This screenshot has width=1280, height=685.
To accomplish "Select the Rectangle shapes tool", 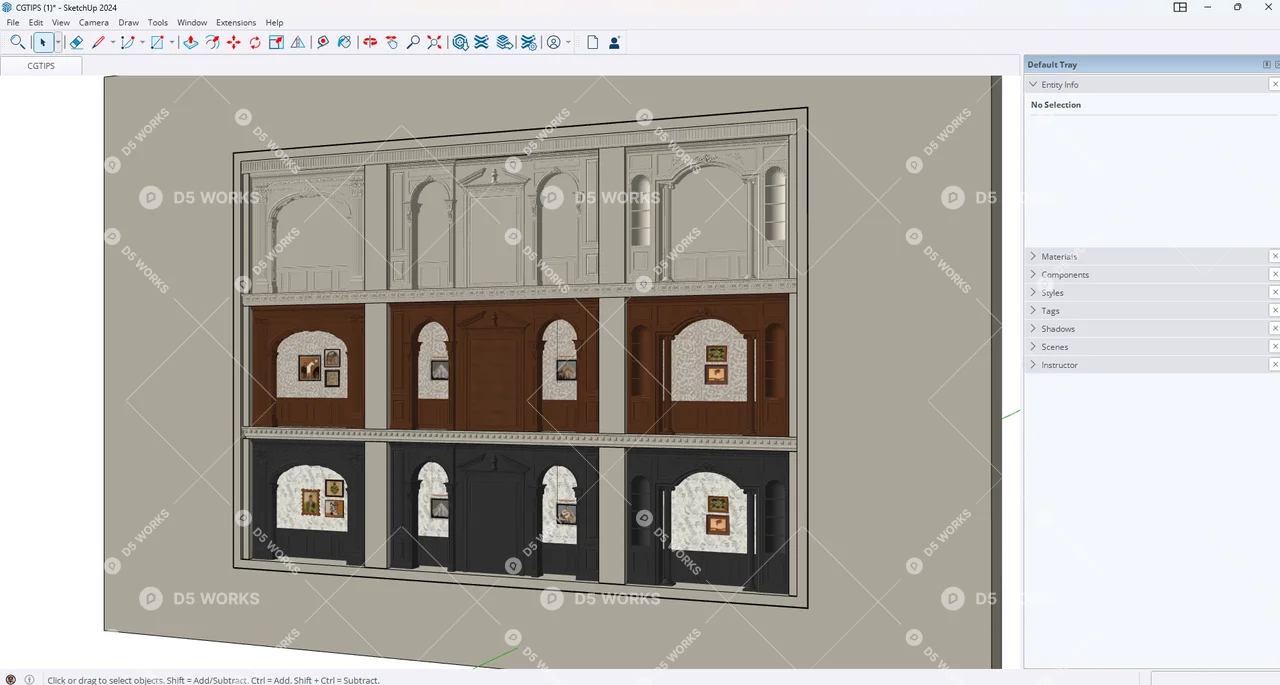I will 155,42.
